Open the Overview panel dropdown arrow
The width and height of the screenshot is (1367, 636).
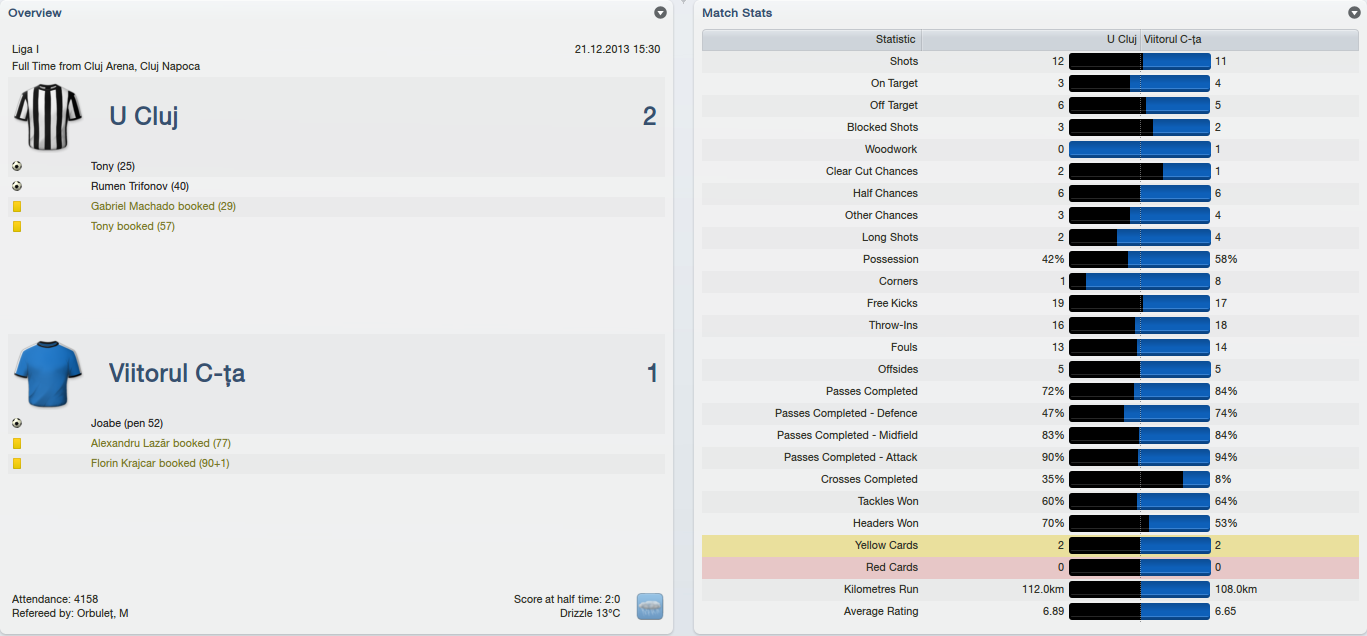pos(660,13)
